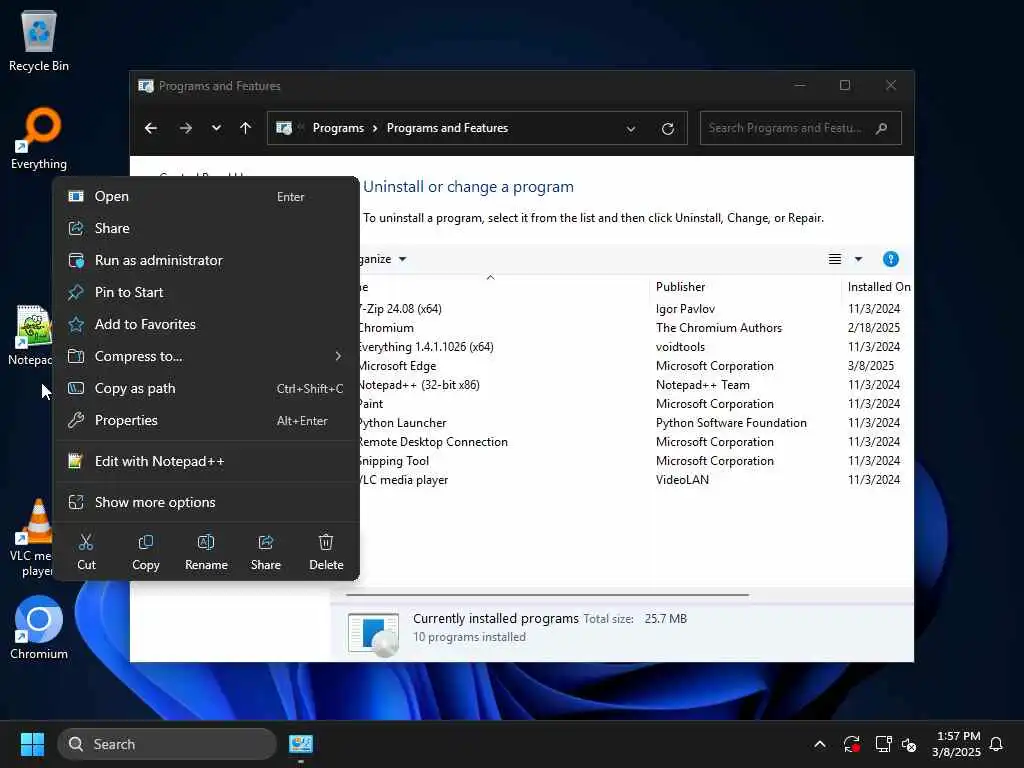Choose Share entry in context menu
This screenshot has width=1024, height=768.
(x=205, y=229)
